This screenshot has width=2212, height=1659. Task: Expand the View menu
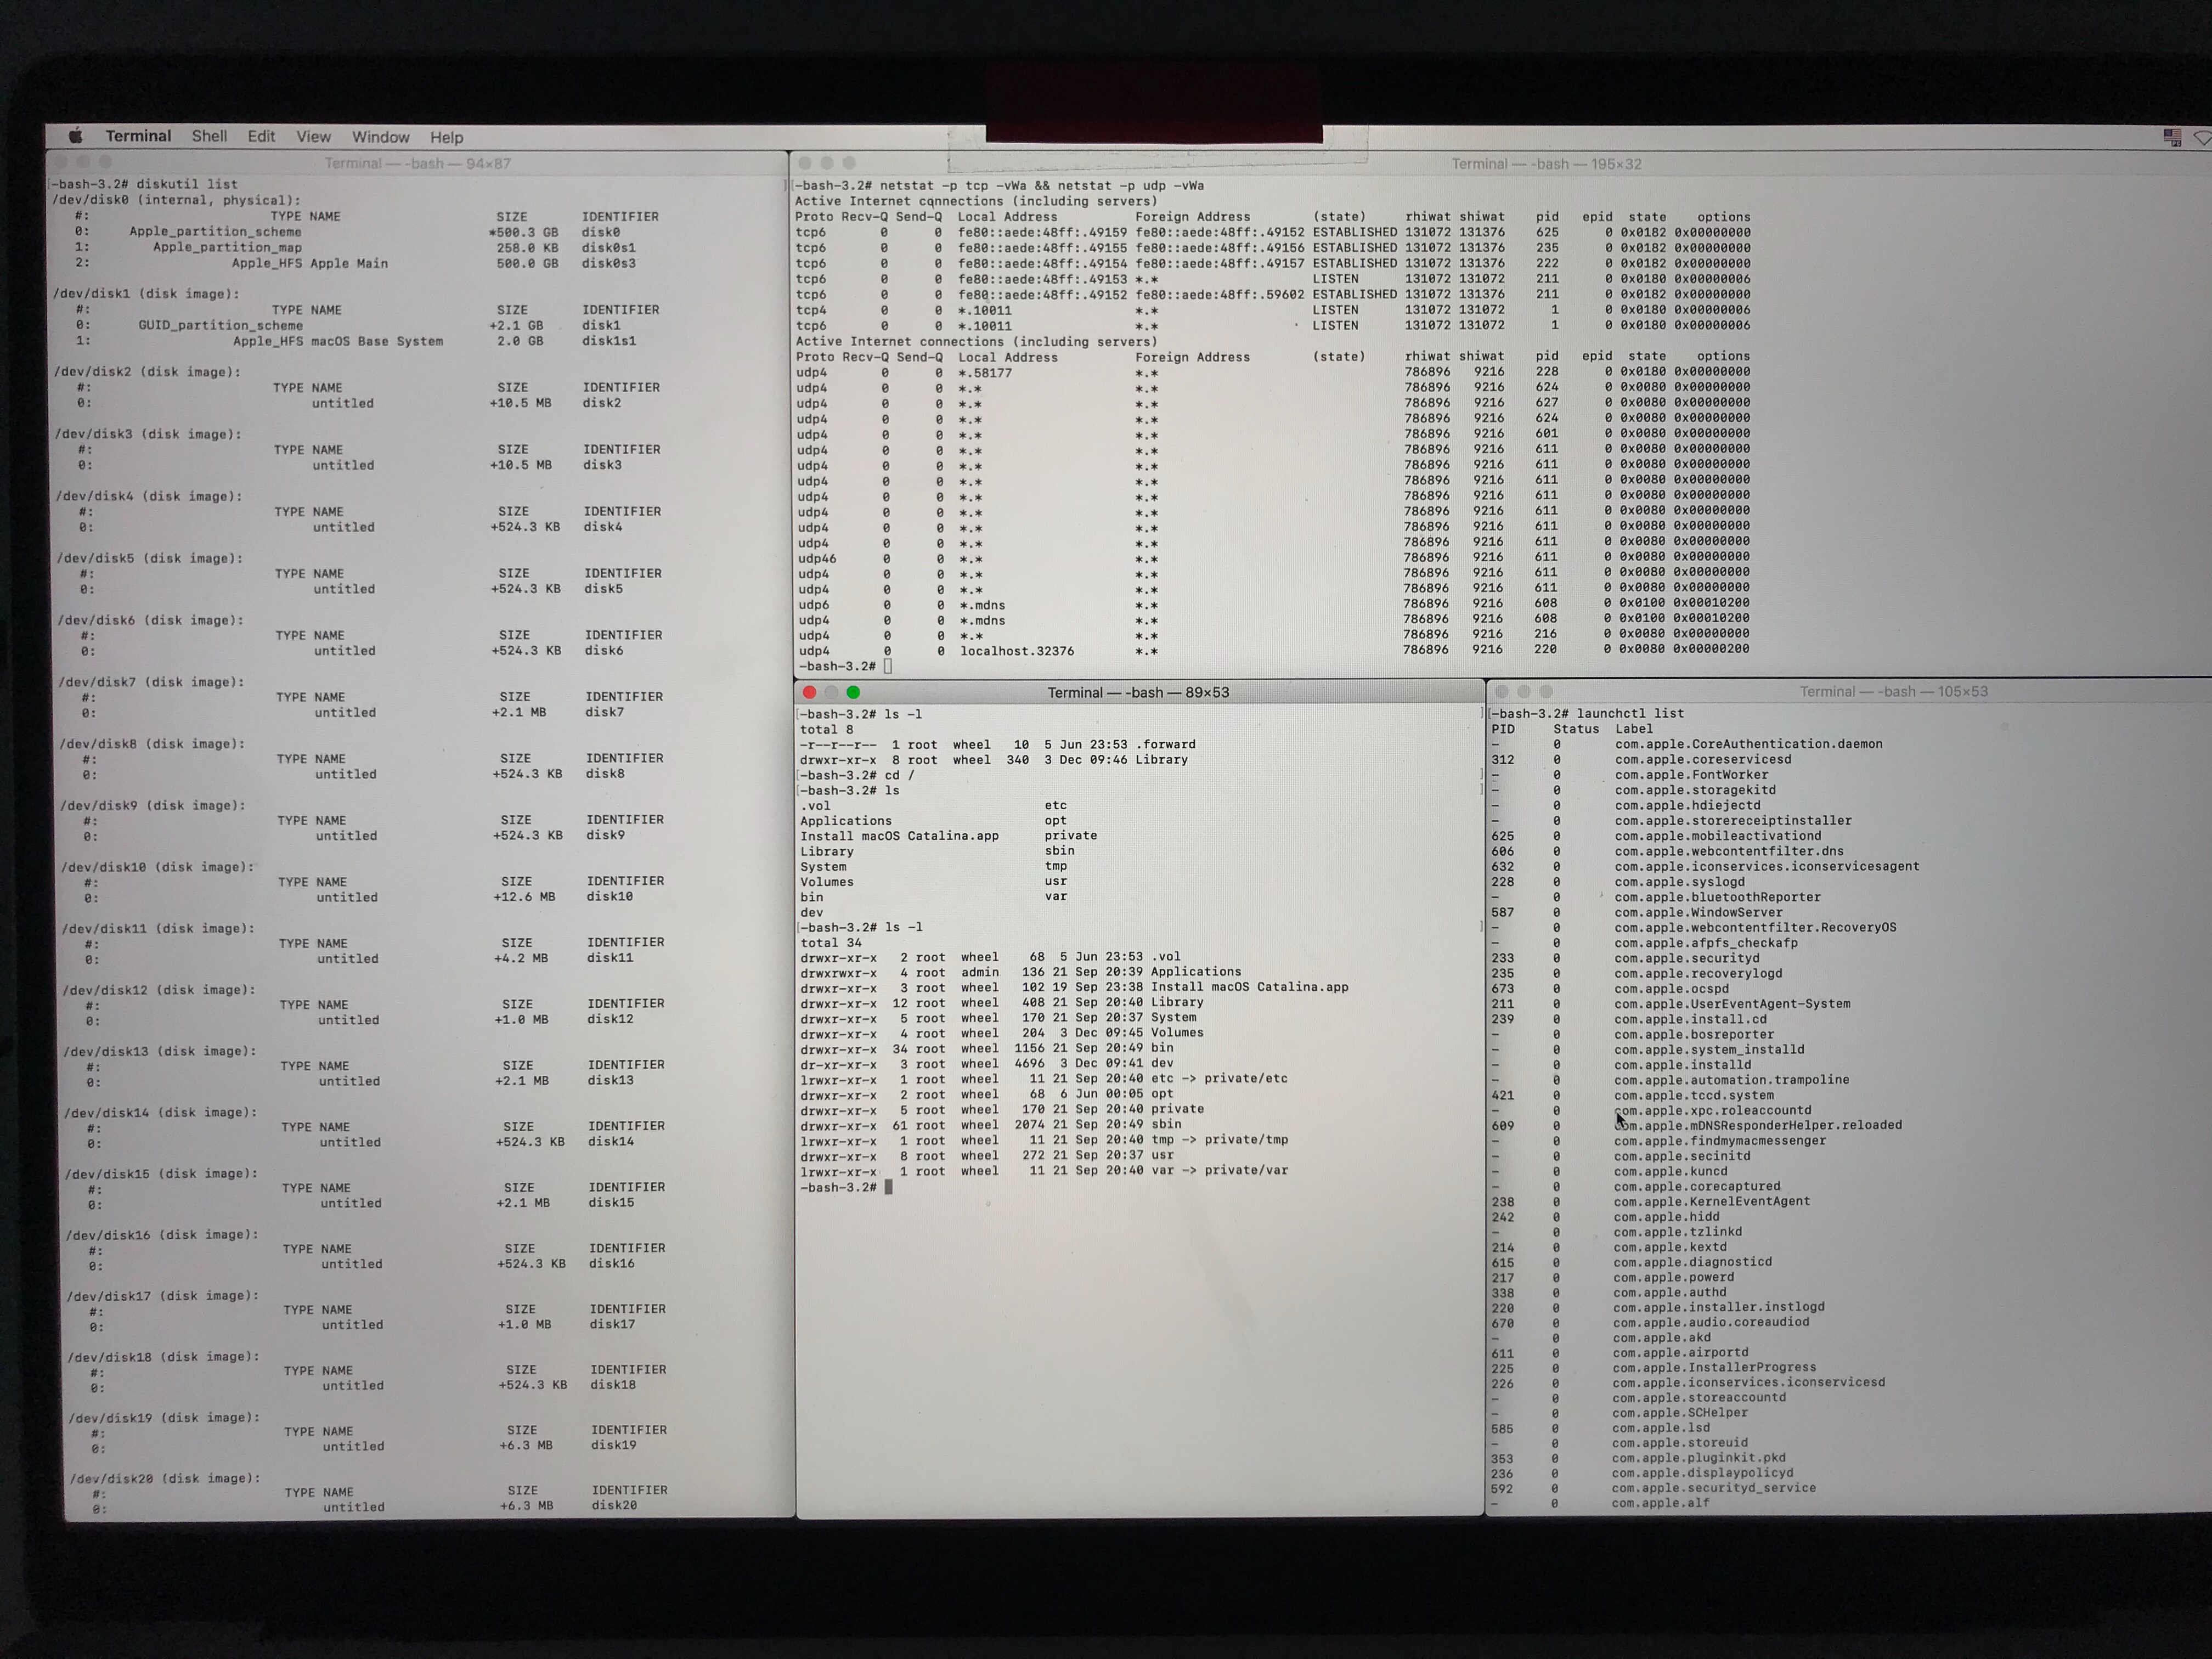point(313,137)
